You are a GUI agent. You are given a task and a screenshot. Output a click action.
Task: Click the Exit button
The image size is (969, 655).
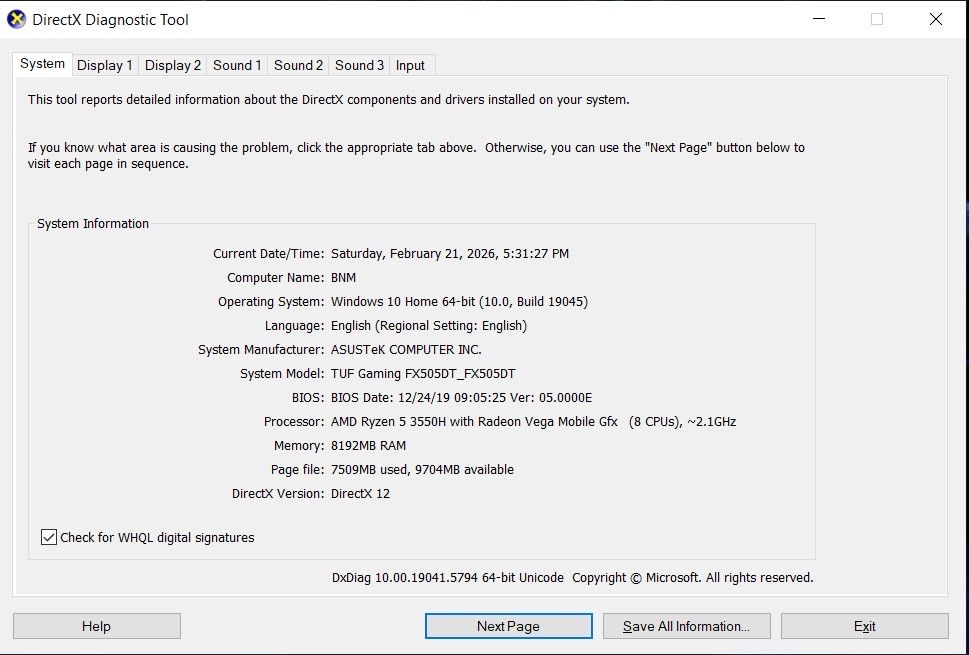click(865, 626)
